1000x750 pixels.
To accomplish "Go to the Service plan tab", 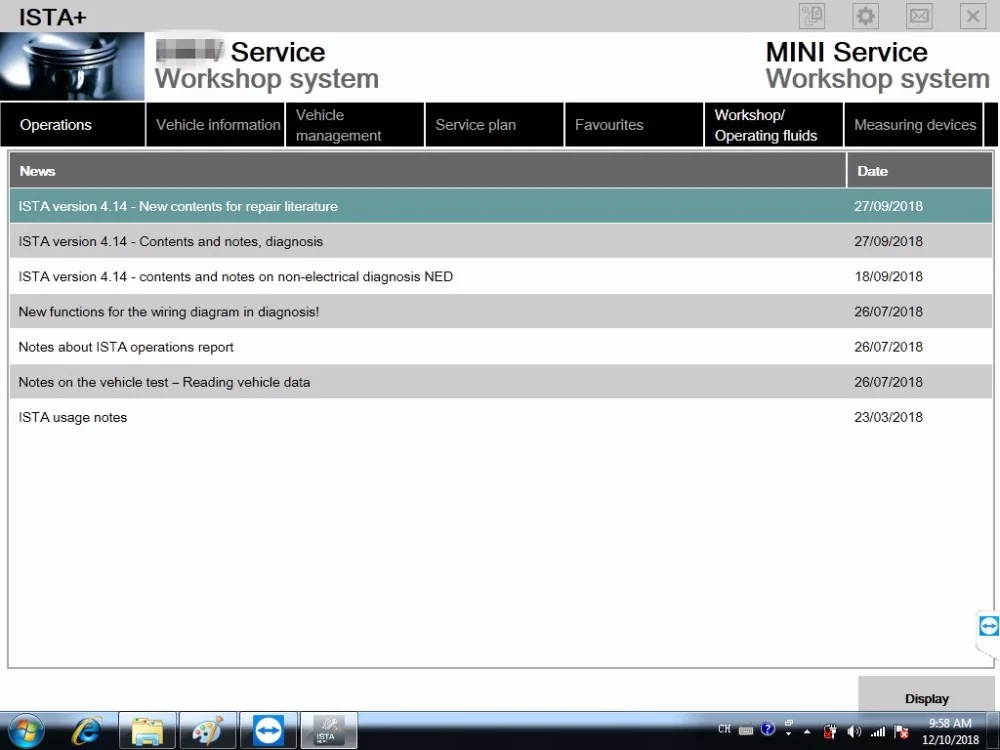I will point(495,125).
